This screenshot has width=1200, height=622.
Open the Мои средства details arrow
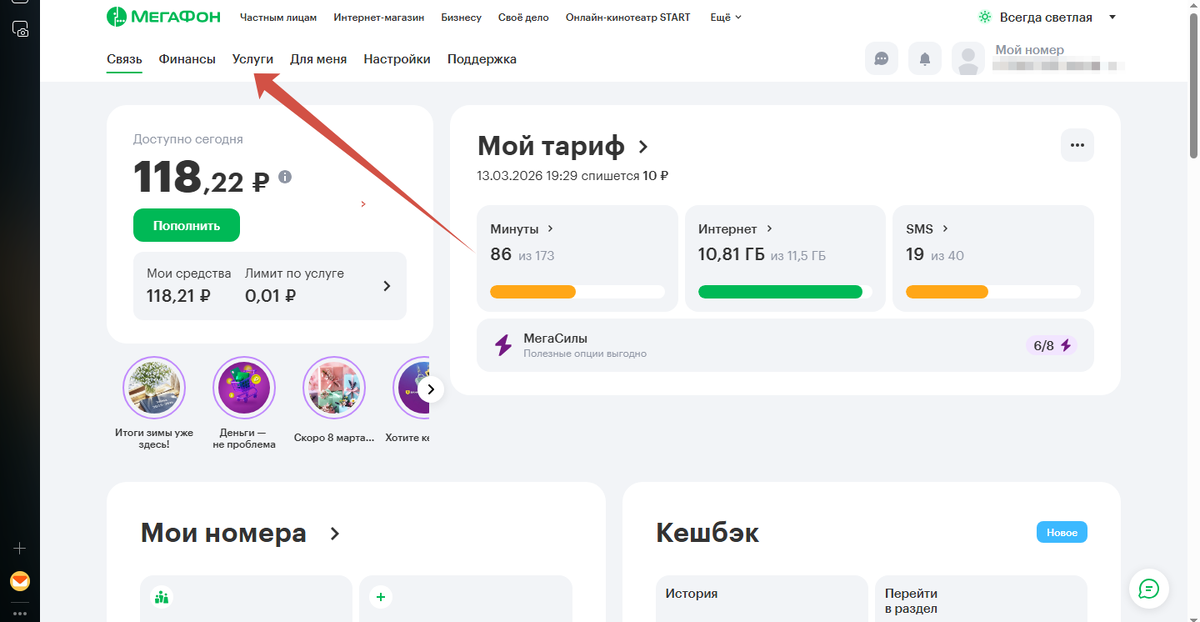(387, 286)
